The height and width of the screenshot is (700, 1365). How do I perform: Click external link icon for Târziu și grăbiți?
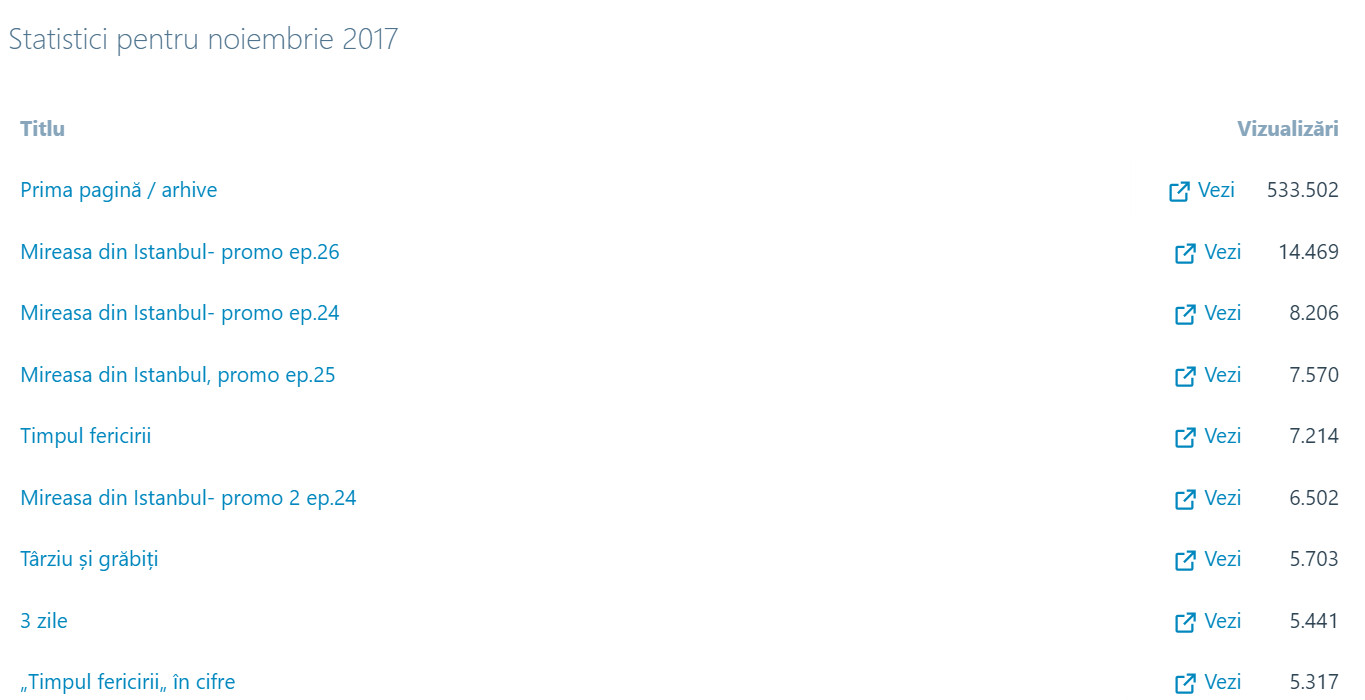coord(1185,560)
